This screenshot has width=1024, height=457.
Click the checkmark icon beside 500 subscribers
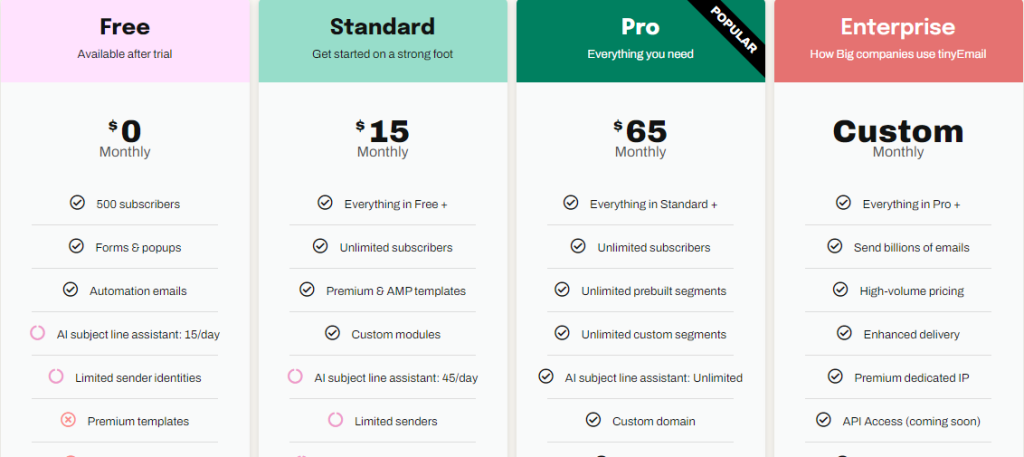[x=77, y=203]
